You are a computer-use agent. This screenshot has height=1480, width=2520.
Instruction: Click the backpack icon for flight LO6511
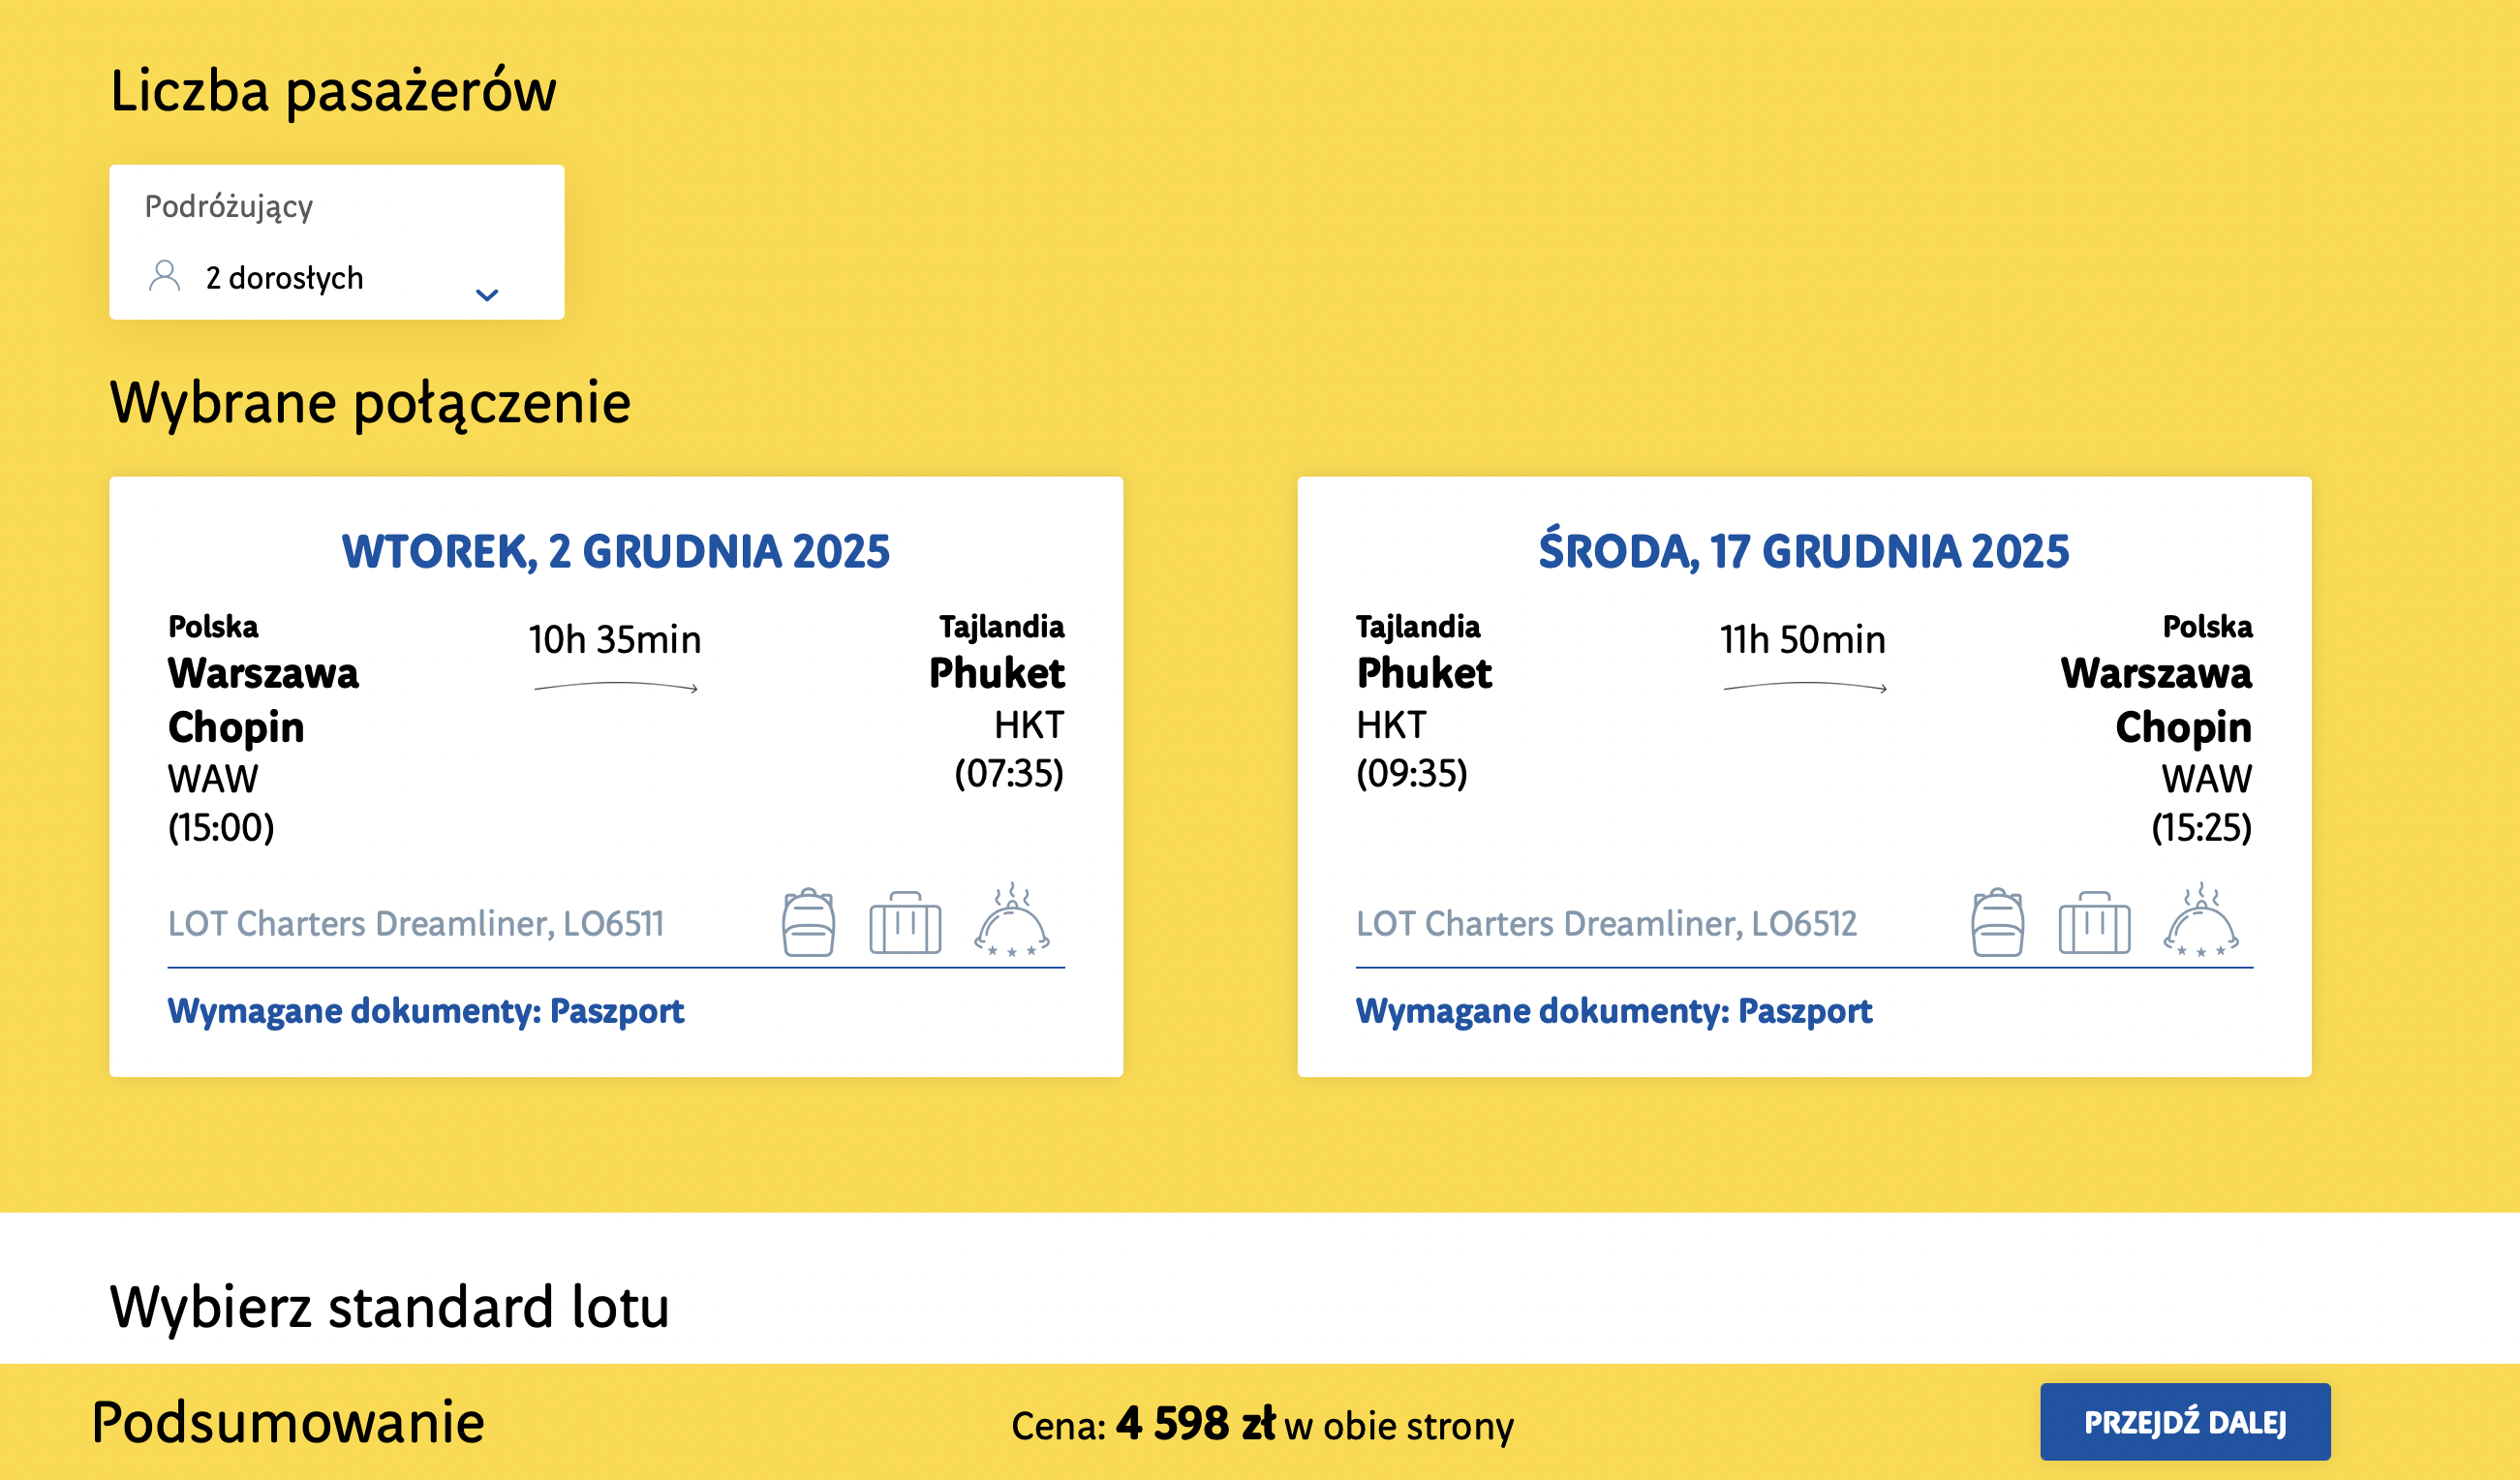pyautogui.click(x=808, y=922)
